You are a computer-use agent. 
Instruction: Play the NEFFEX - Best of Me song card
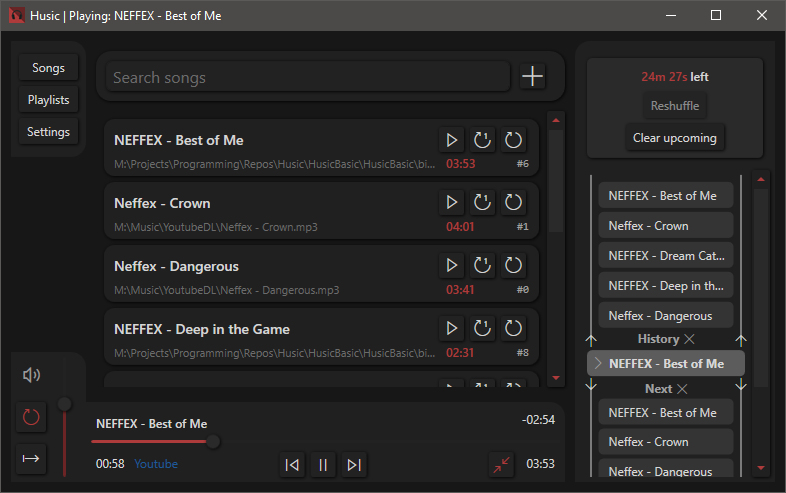(x=451, y=140)
